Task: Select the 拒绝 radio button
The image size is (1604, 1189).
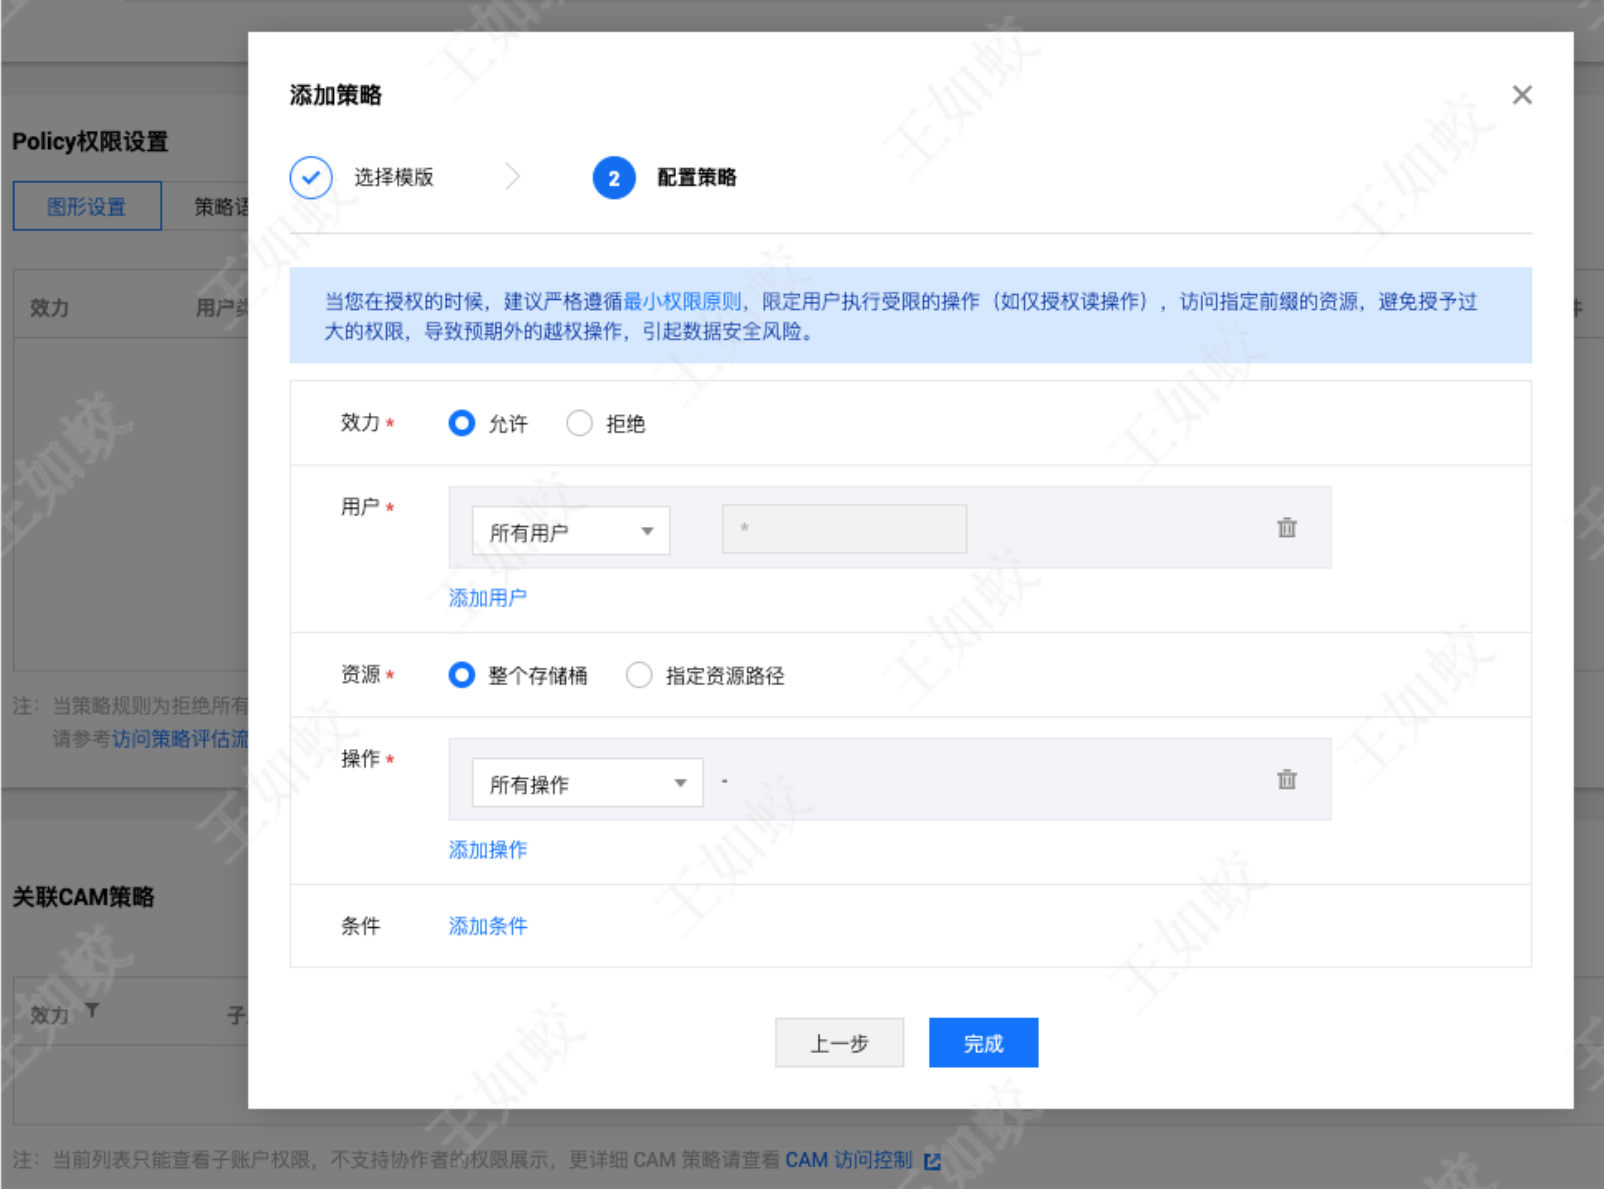Action: [579, 424]
